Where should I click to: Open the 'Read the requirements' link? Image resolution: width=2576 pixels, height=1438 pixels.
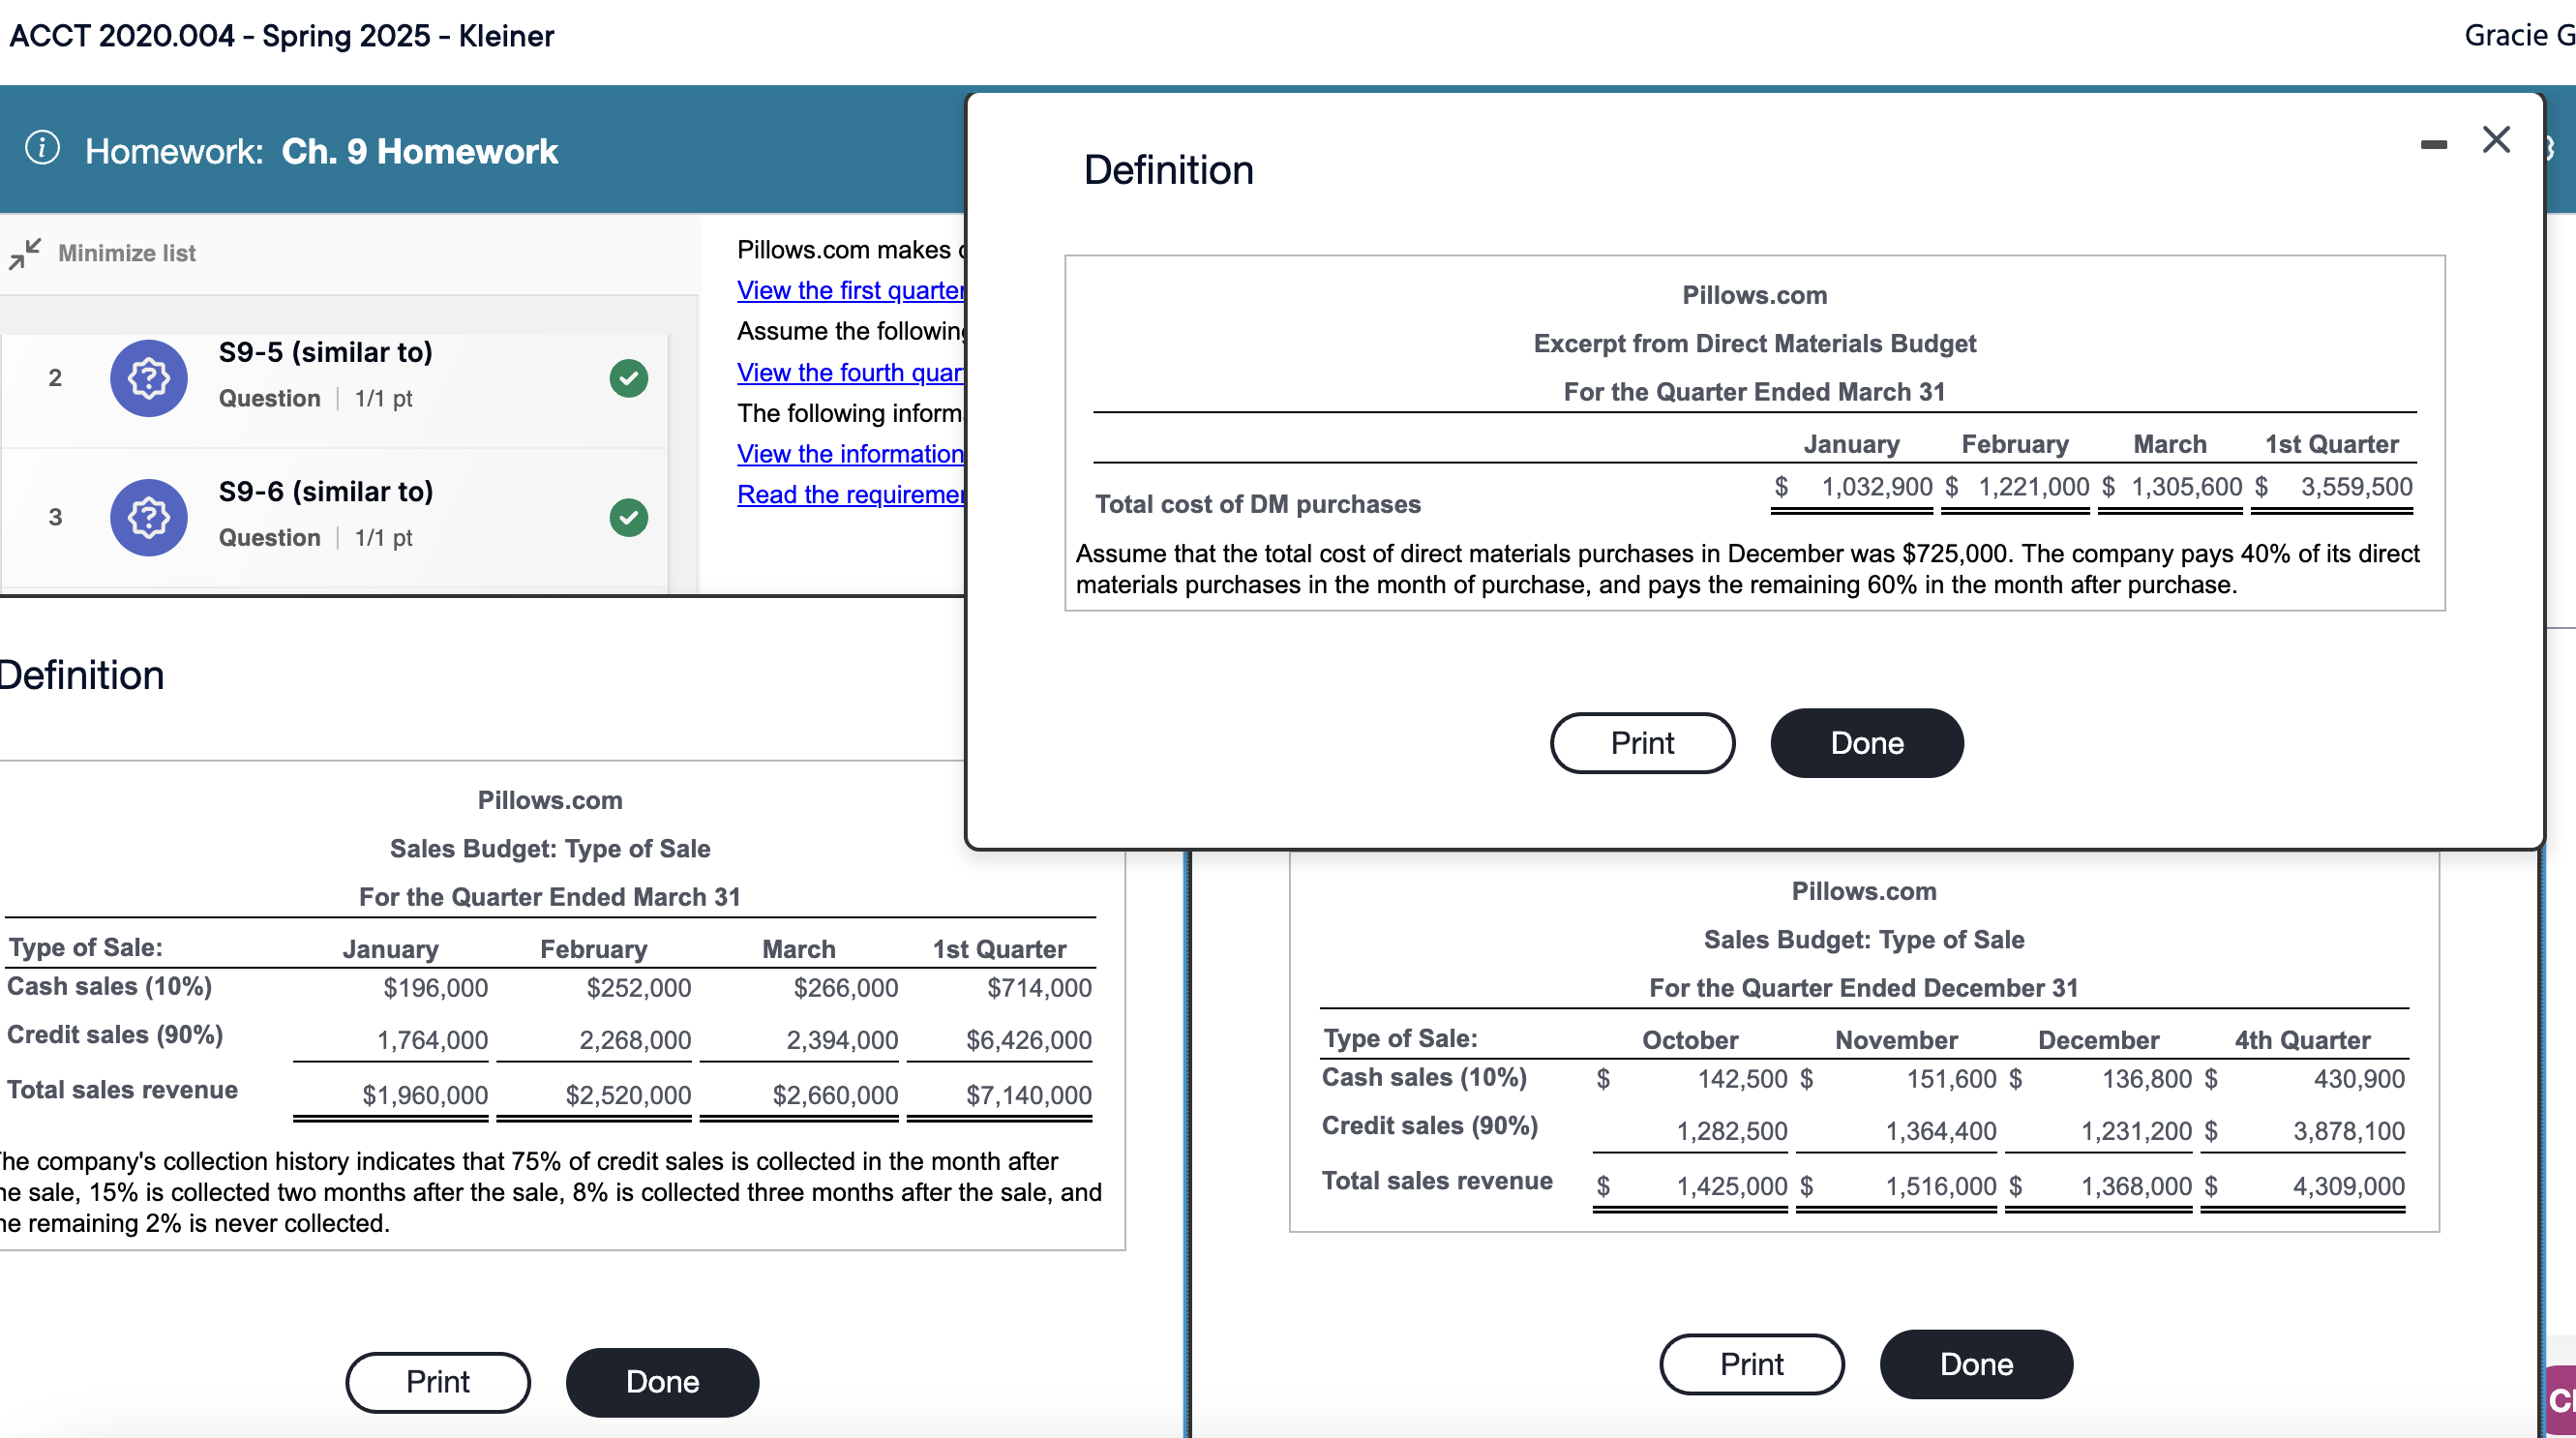[x=848, y=494]
